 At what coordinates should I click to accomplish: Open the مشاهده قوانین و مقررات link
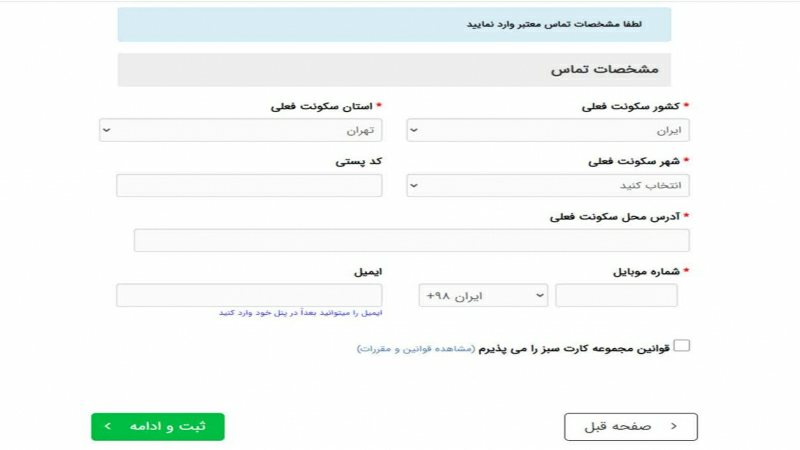[x=416, y=348]
